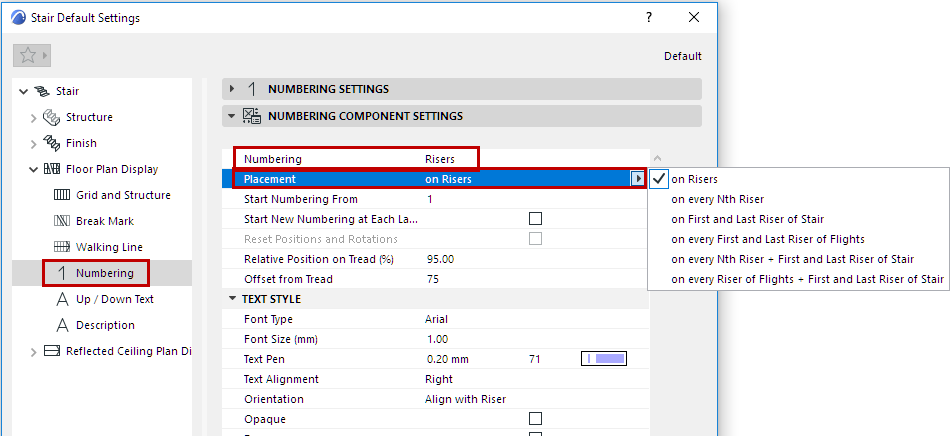This screenshot has height=436, width=951.
Task: Collapse the Text Style section
Action: pyautogui.click(x=232, y=299)
